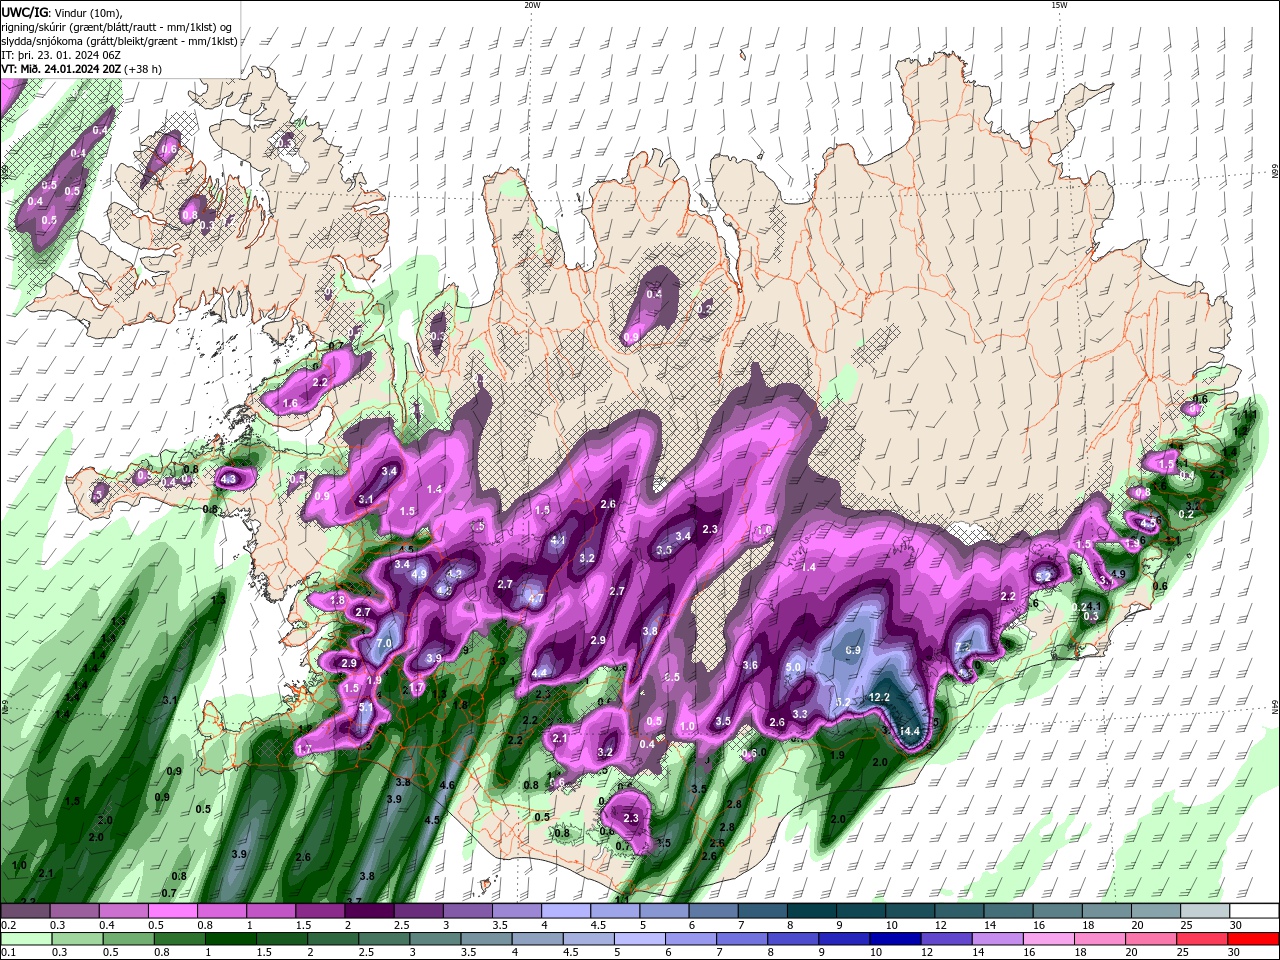The image size is (1280, 960).
Task: Pick upper scale swatch between 12 and 14
Action: point(960,911)
